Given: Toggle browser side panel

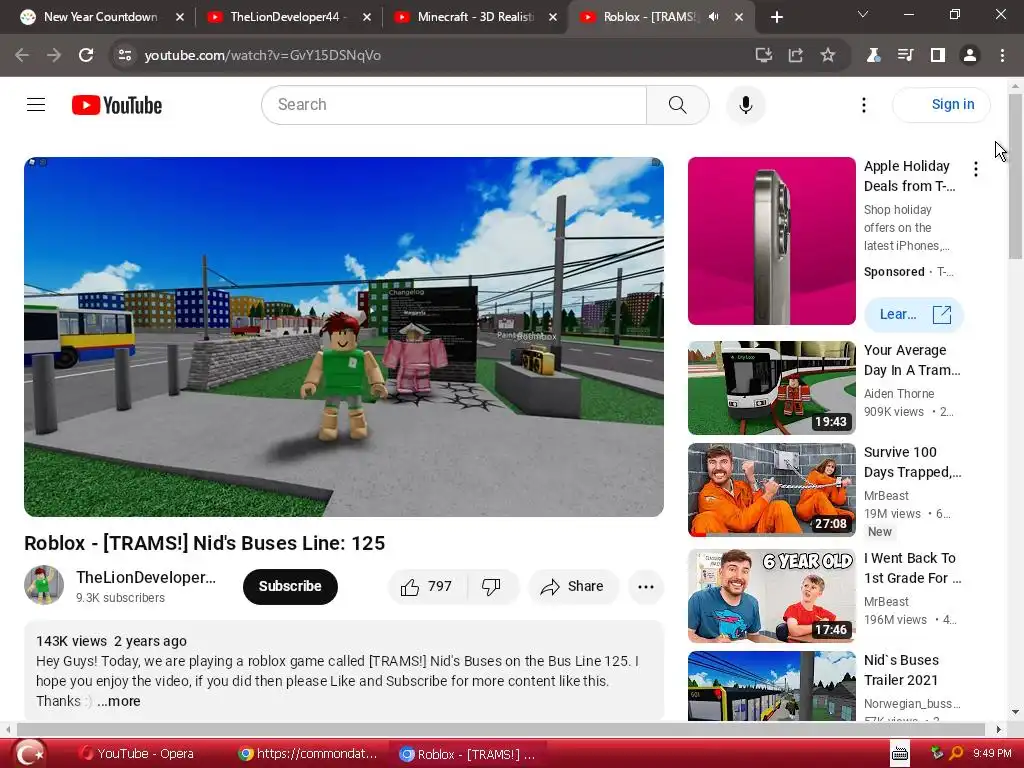Looking at the screenshot, I should (x=938, y=56).
